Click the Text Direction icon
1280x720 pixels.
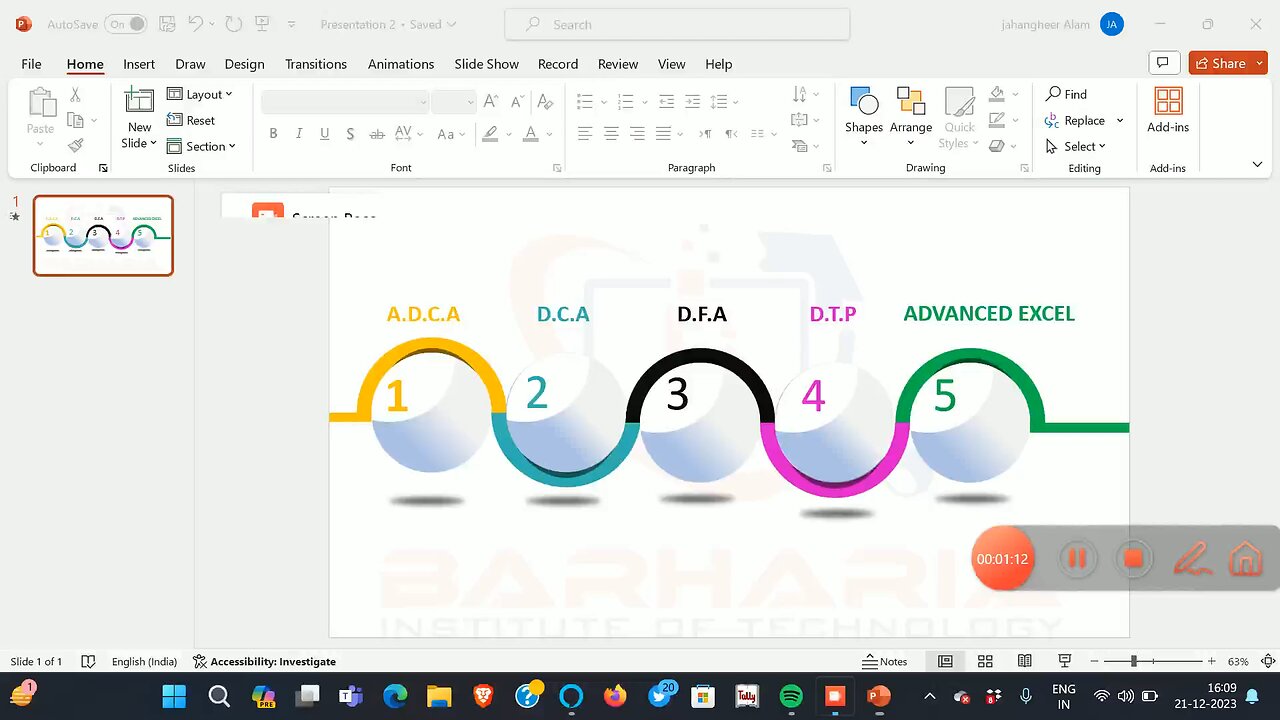tap(799, 94)
